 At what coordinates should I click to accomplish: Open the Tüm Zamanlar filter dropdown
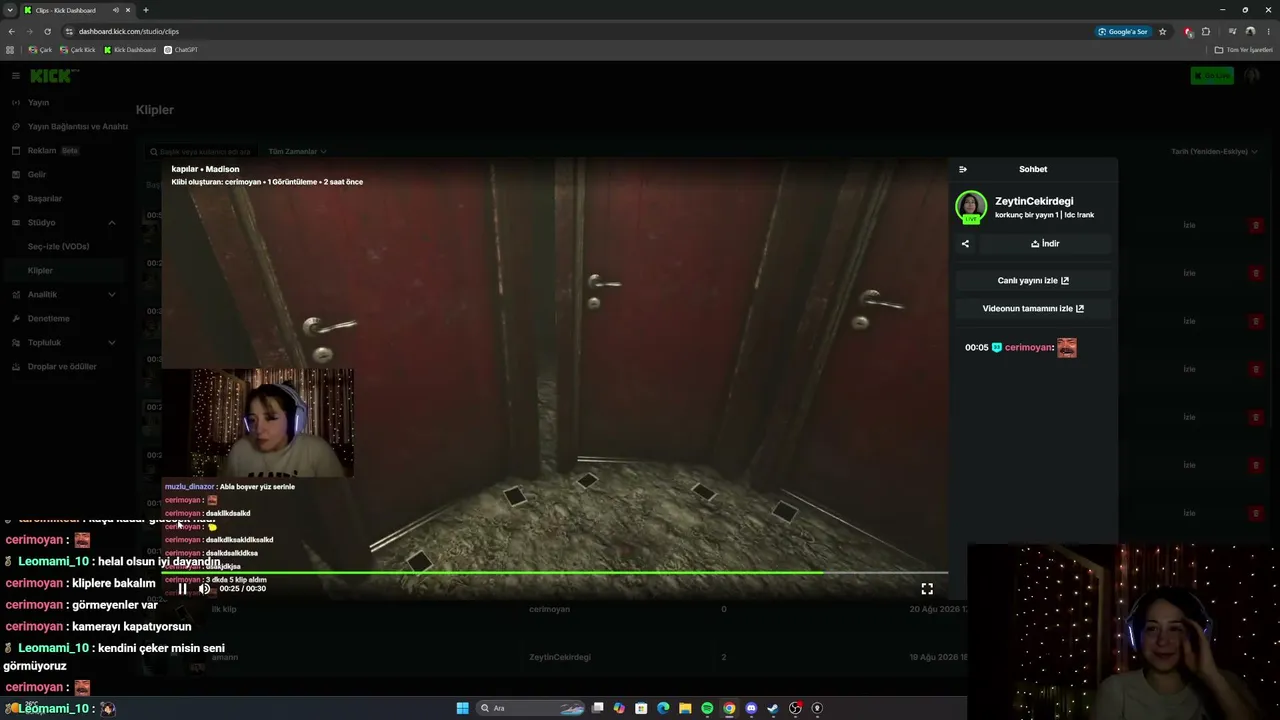pyautogui.click(x=297, y=152)
